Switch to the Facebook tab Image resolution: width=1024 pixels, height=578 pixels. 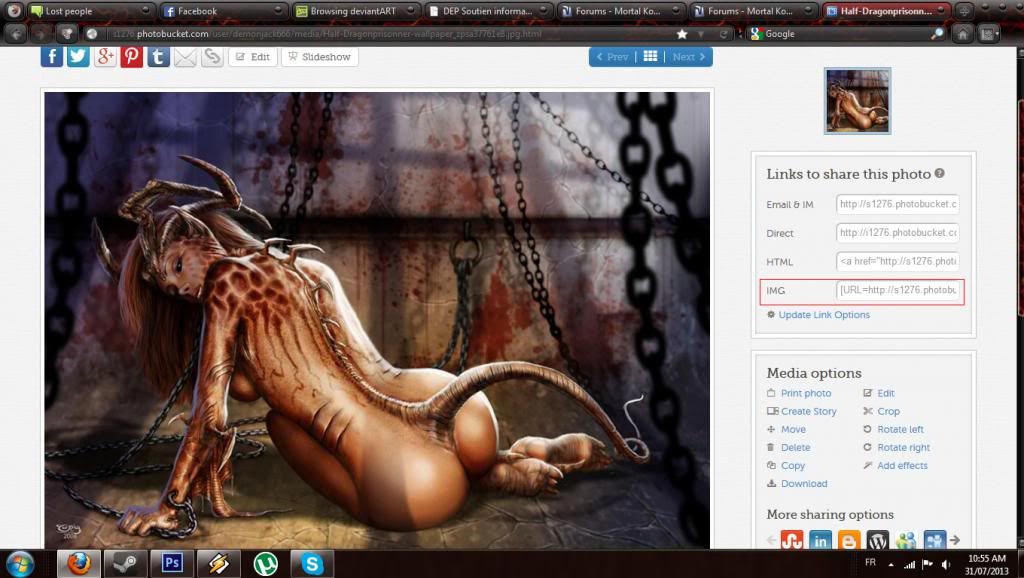[223, 11]
